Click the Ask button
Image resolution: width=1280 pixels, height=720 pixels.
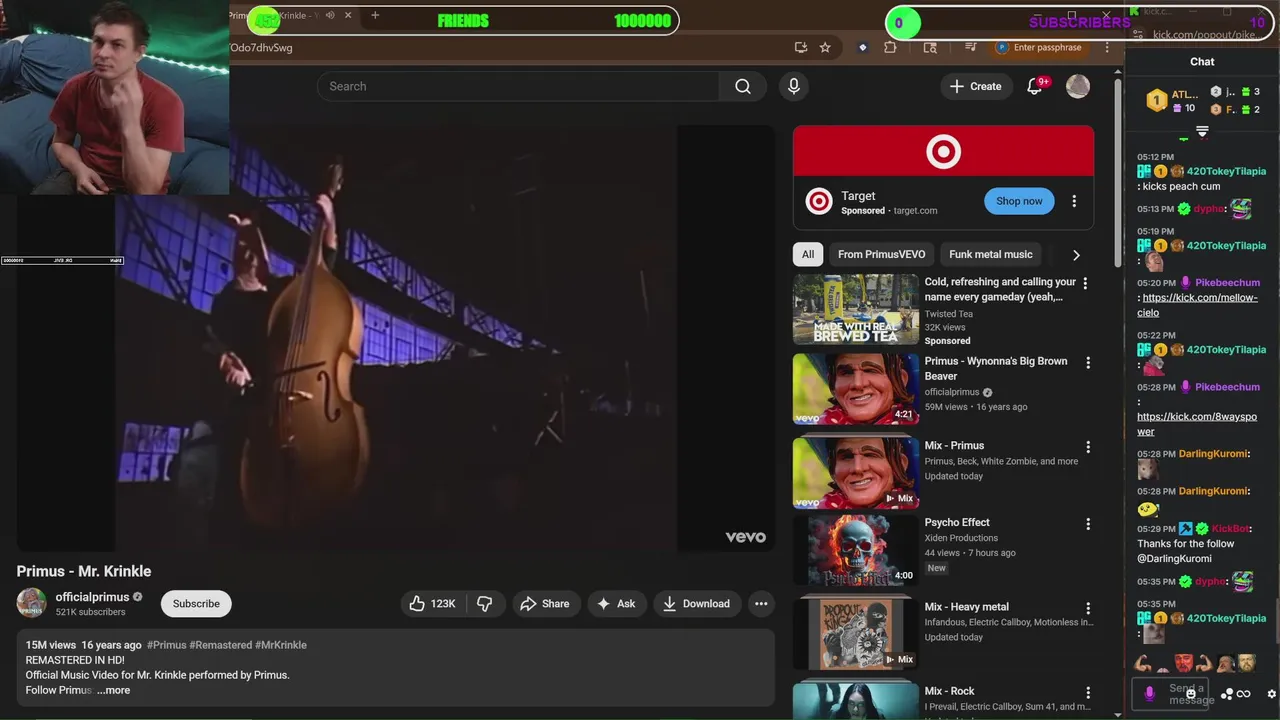point(616,603)
